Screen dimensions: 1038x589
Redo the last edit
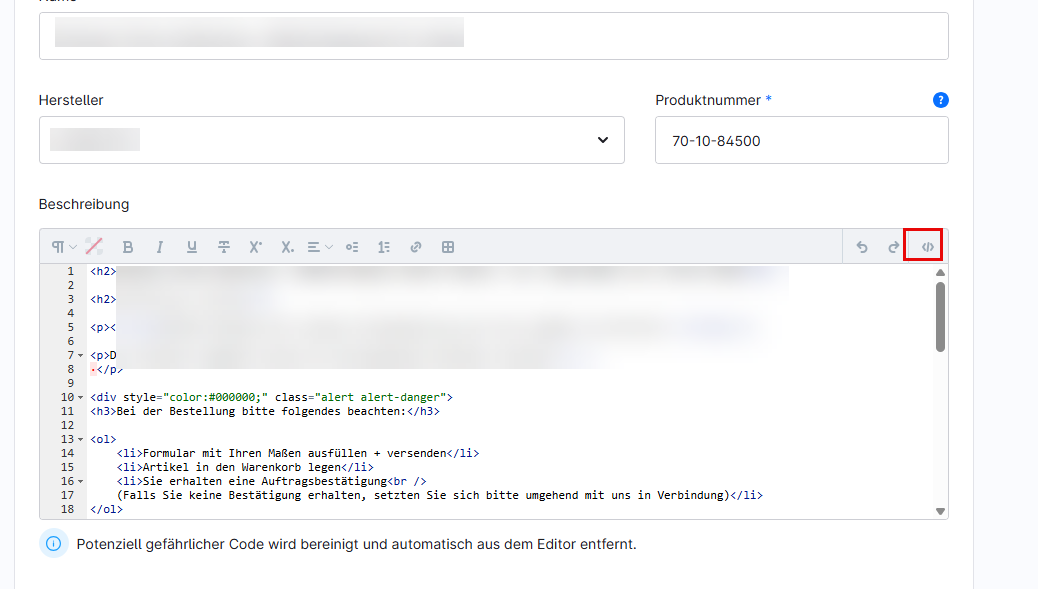(894, 247)
